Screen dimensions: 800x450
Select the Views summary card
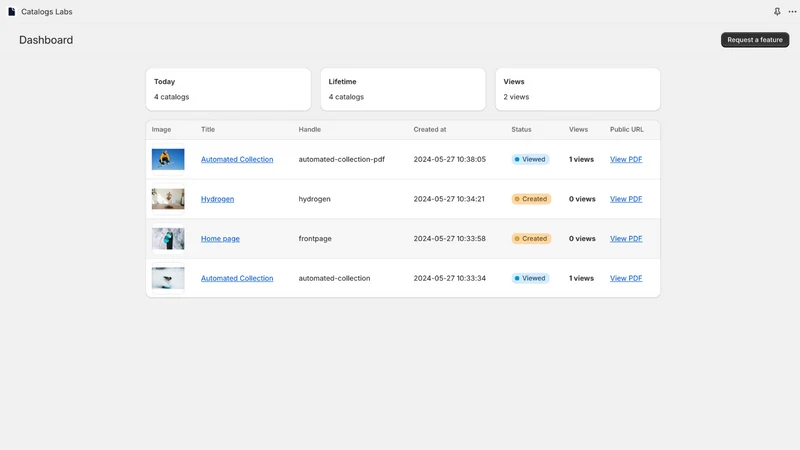coord(578,89)
